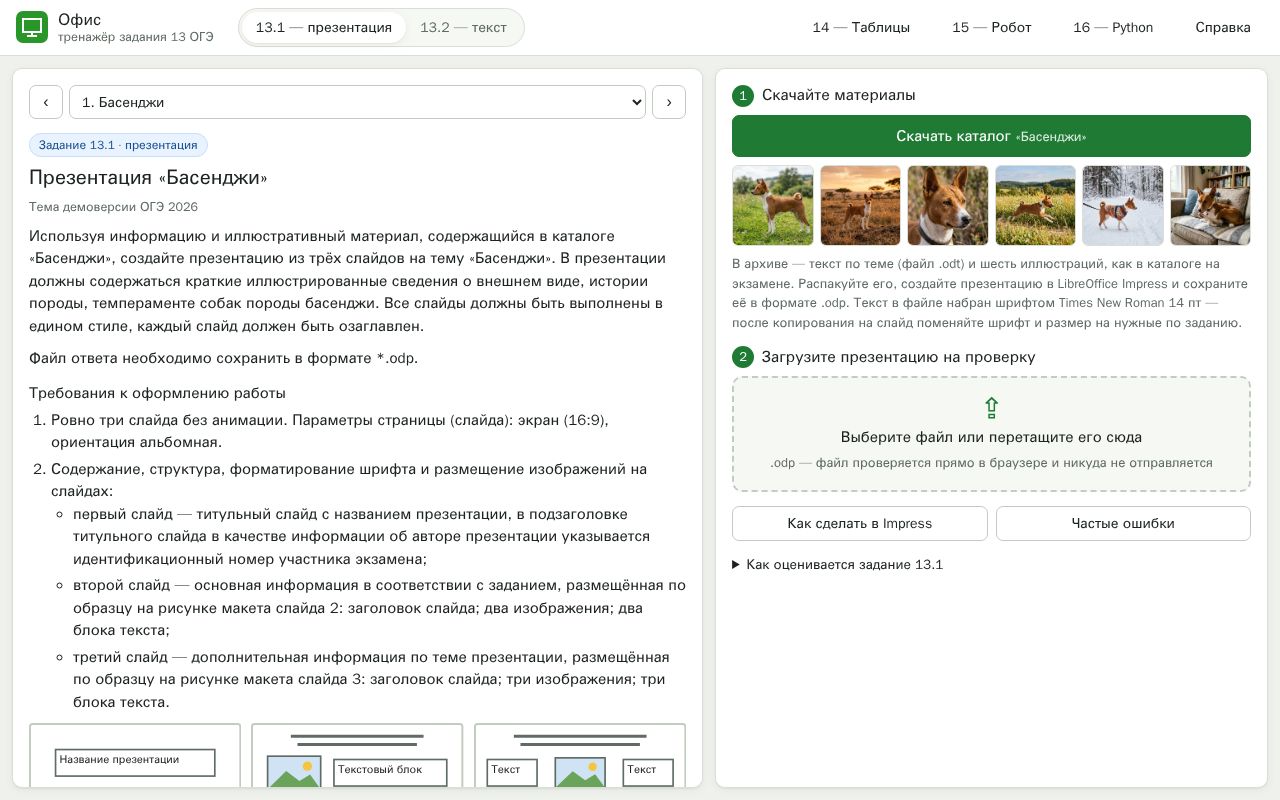
Task: Click the green Офис monitor logo icon
Action: [32, 28]
